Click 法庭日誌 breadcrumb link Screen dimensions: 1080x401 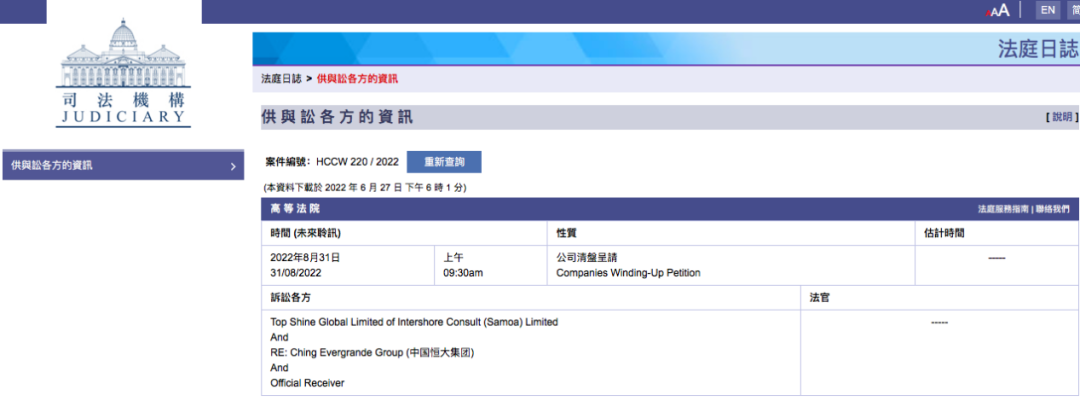point(281,78)
